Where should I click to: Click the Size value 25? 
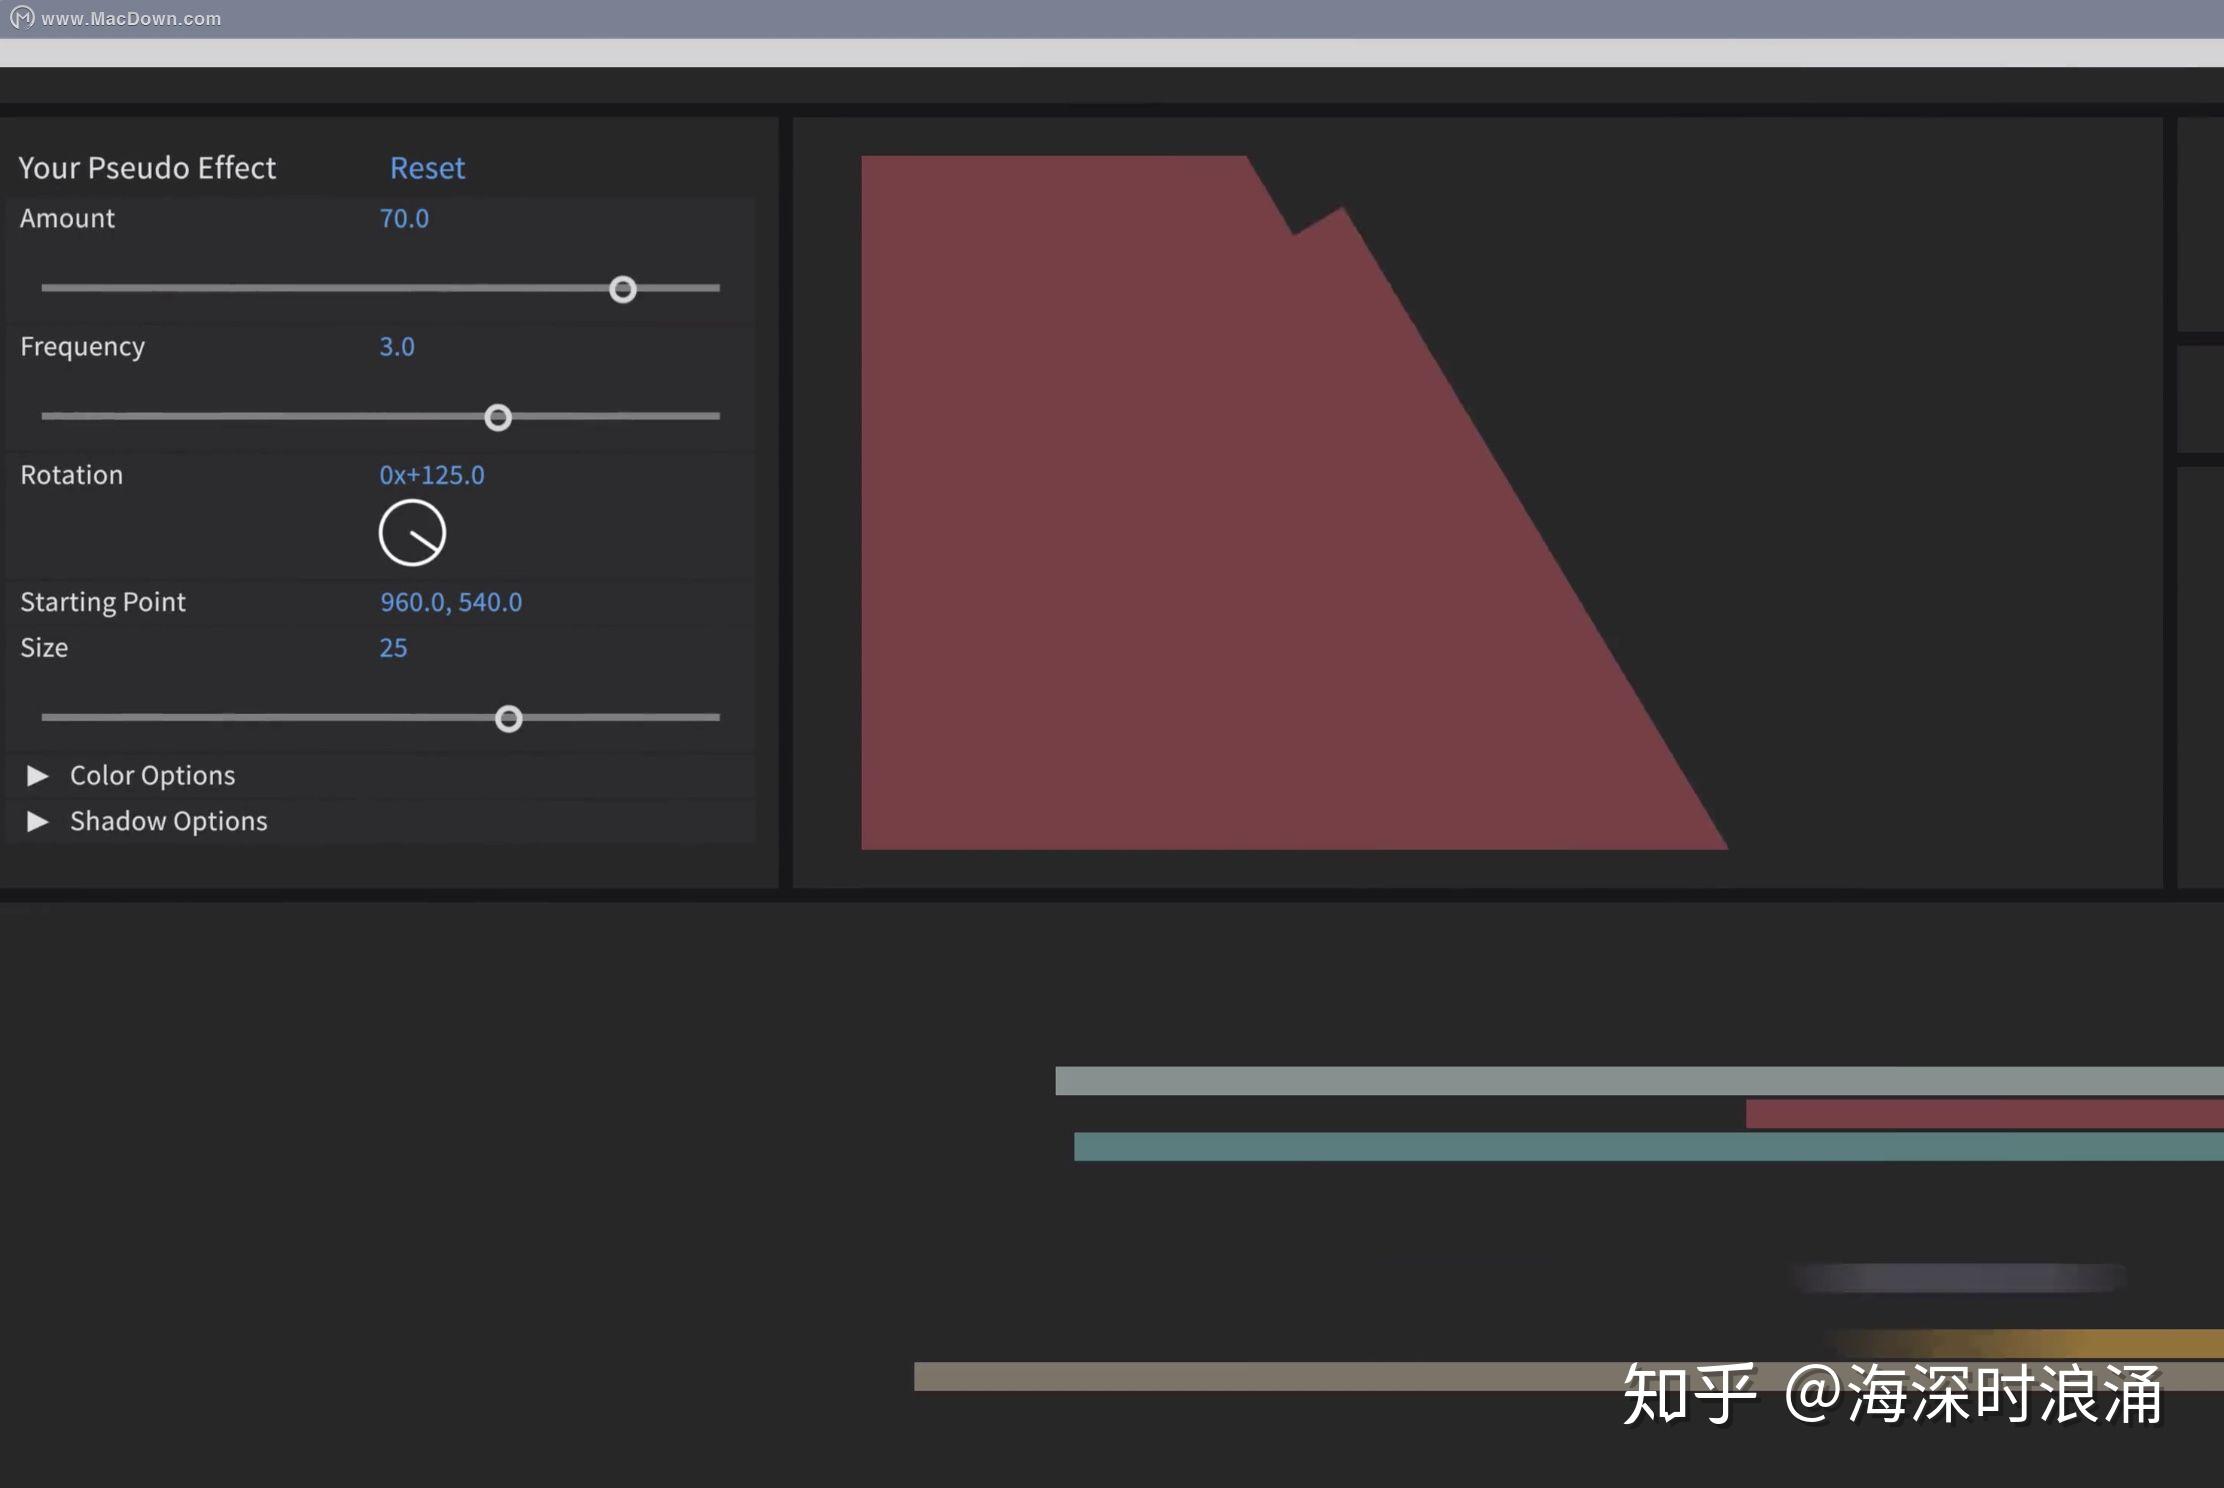[x=393, y=647]
